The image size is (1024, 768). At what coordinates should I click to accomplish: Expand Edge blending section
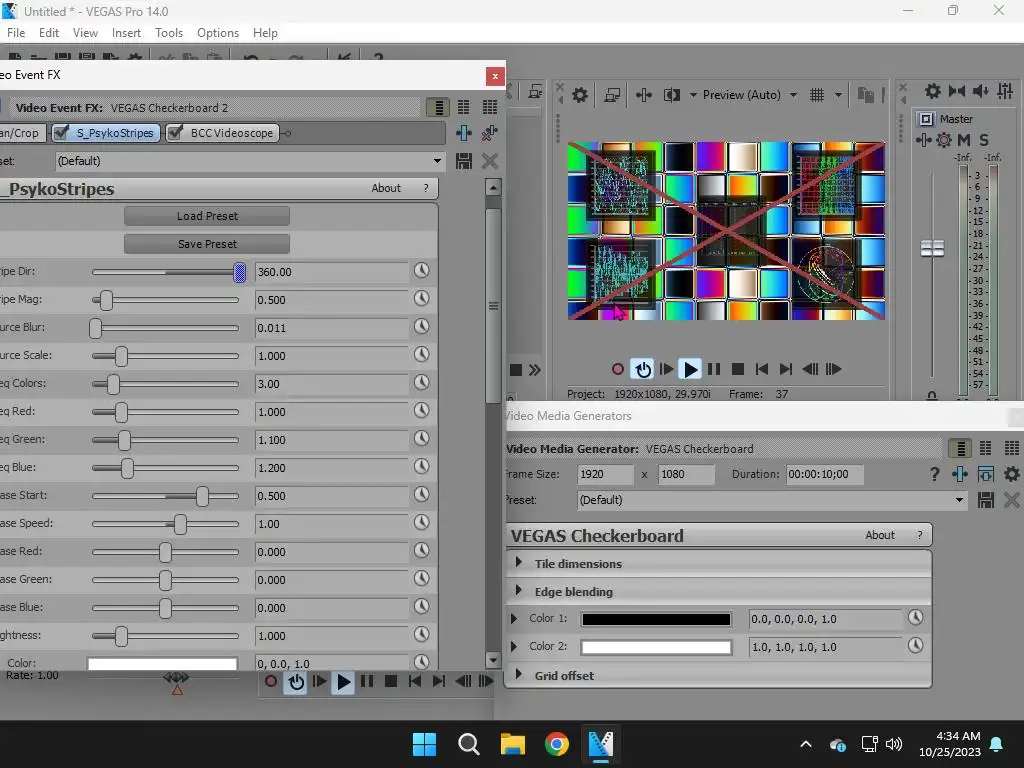[519, 590]
